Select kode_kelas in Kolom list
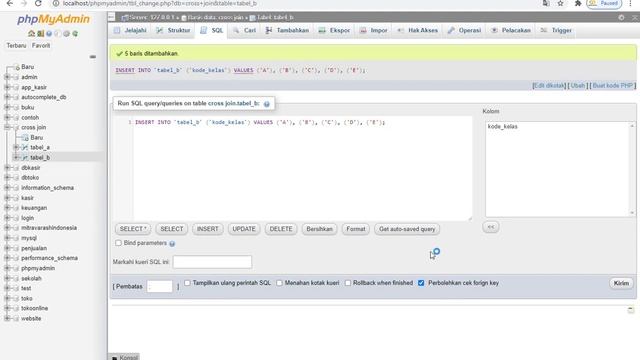Viewport: 640px width, 360px height. pos(502,127)
